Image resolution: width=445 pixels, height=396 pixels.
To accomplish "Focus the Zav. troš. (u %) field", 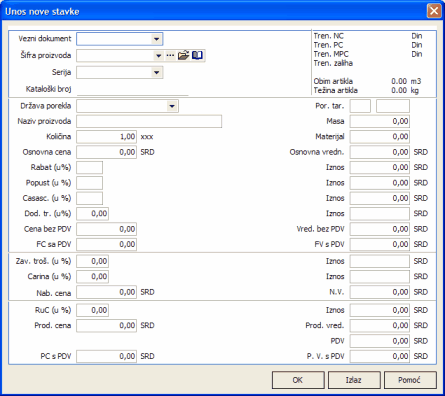I will tap(92, 261).
